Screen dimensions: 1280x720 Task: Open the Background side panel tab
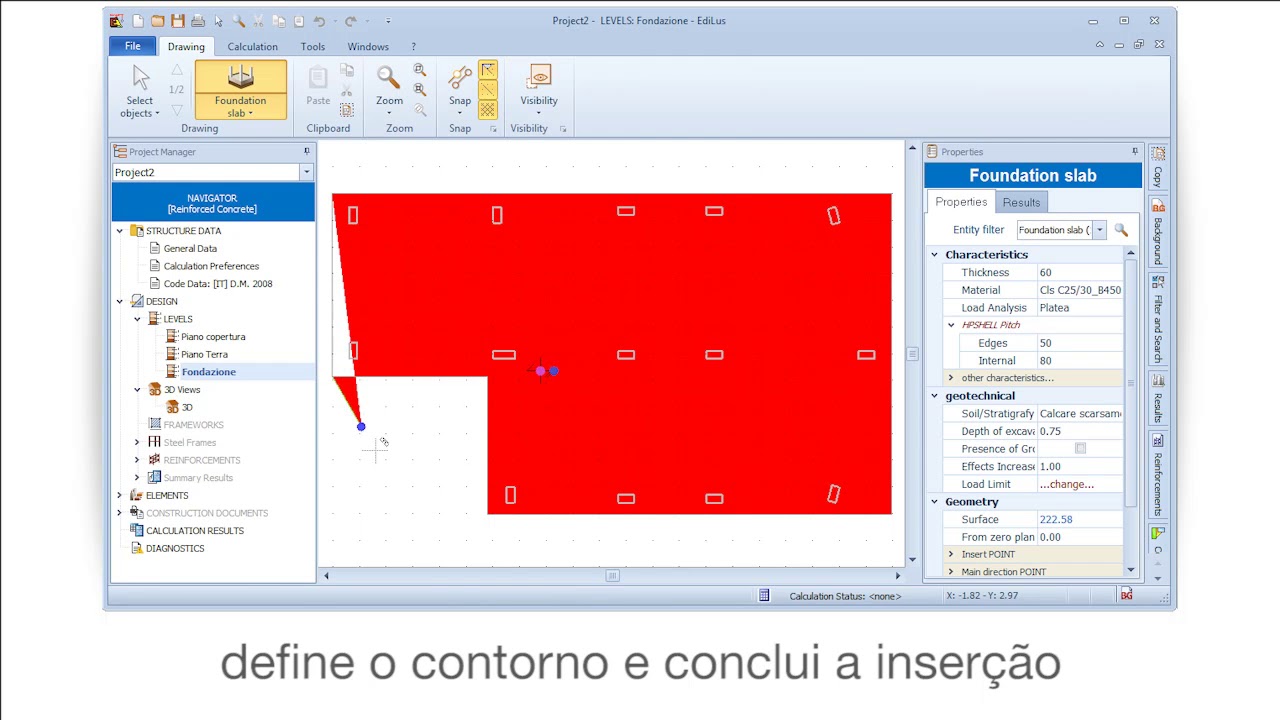click(1158, 232)
